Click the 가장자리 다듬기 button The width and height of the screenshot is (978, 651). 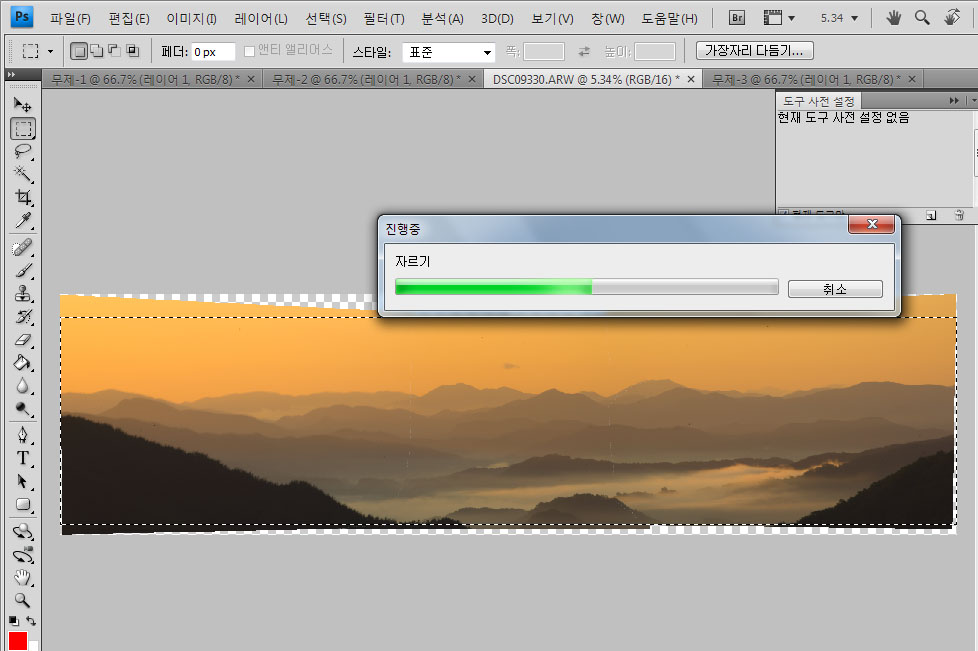pos(754,50)
